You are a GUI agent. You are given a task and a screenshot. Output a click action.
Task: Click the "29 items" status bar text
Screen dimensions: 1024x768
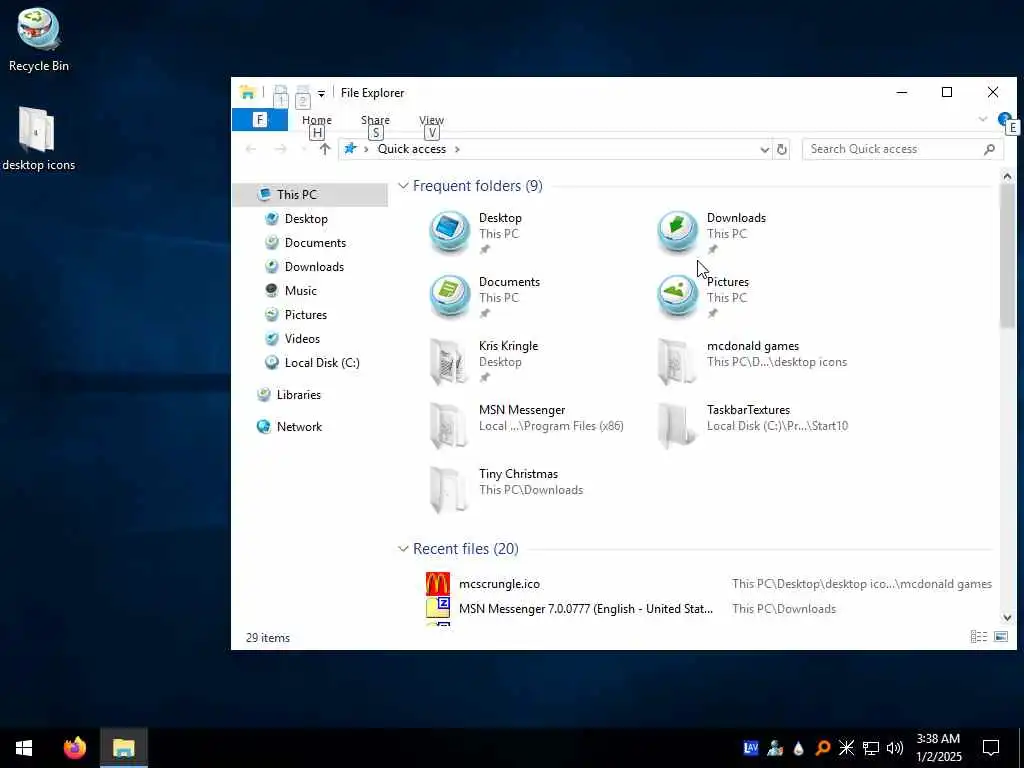(268, 638)
